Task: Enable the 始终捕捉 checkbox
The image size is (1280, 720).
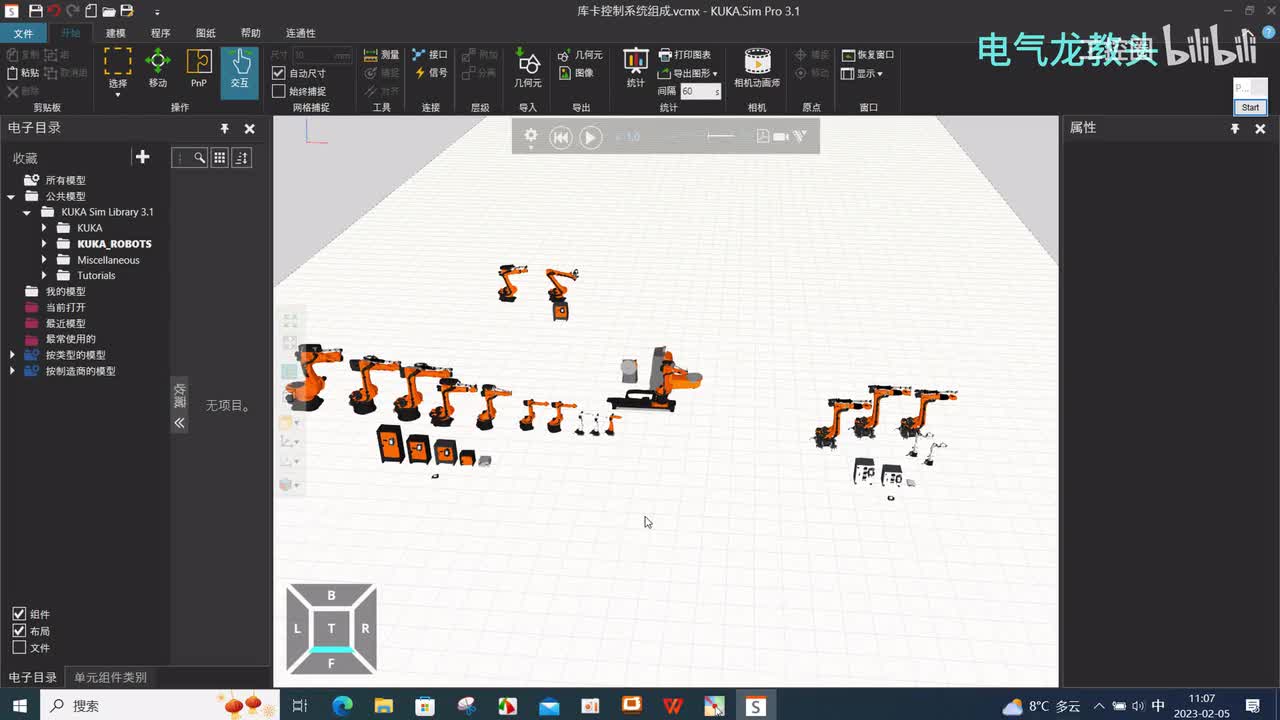Action: 279,91
